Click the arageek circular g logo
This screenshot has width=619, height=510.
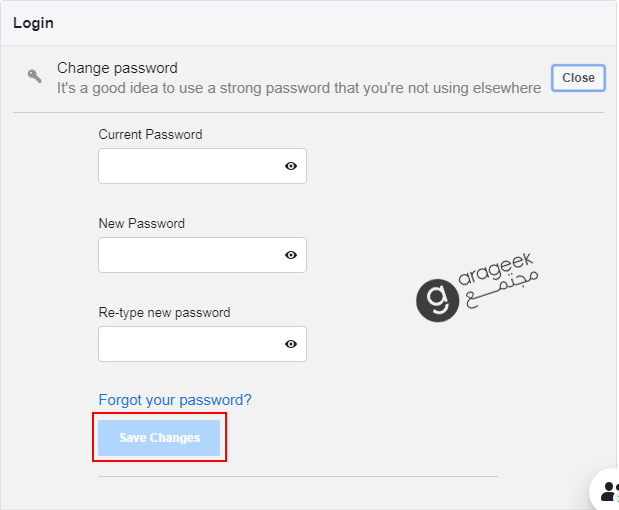[437, 300]
